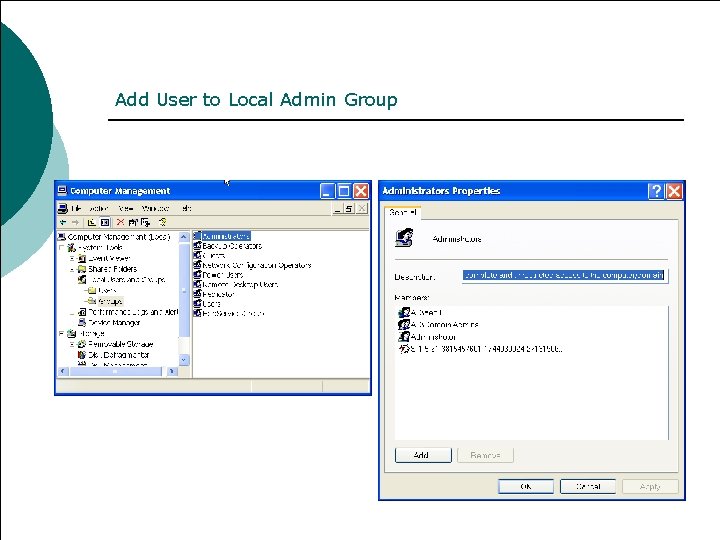Click OK in Administrators Properties
This screenshot has height=540, width=720.
pos(526,486)
